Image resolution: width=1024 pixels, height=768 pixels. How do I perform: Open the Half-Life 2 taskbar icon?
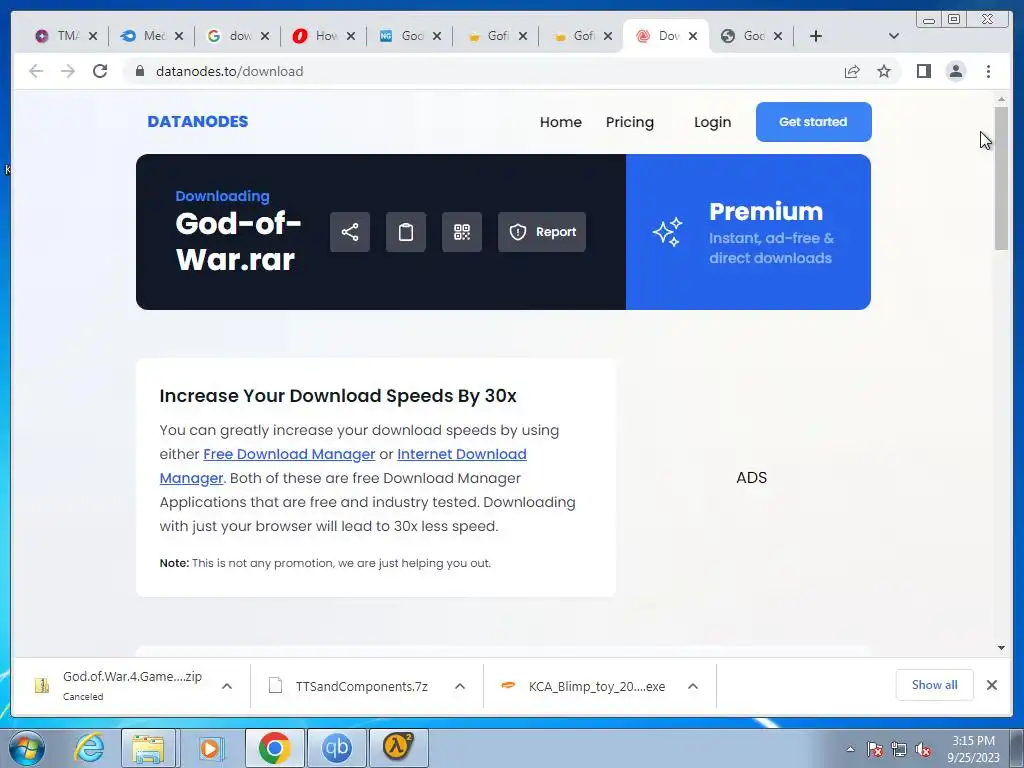398,748
